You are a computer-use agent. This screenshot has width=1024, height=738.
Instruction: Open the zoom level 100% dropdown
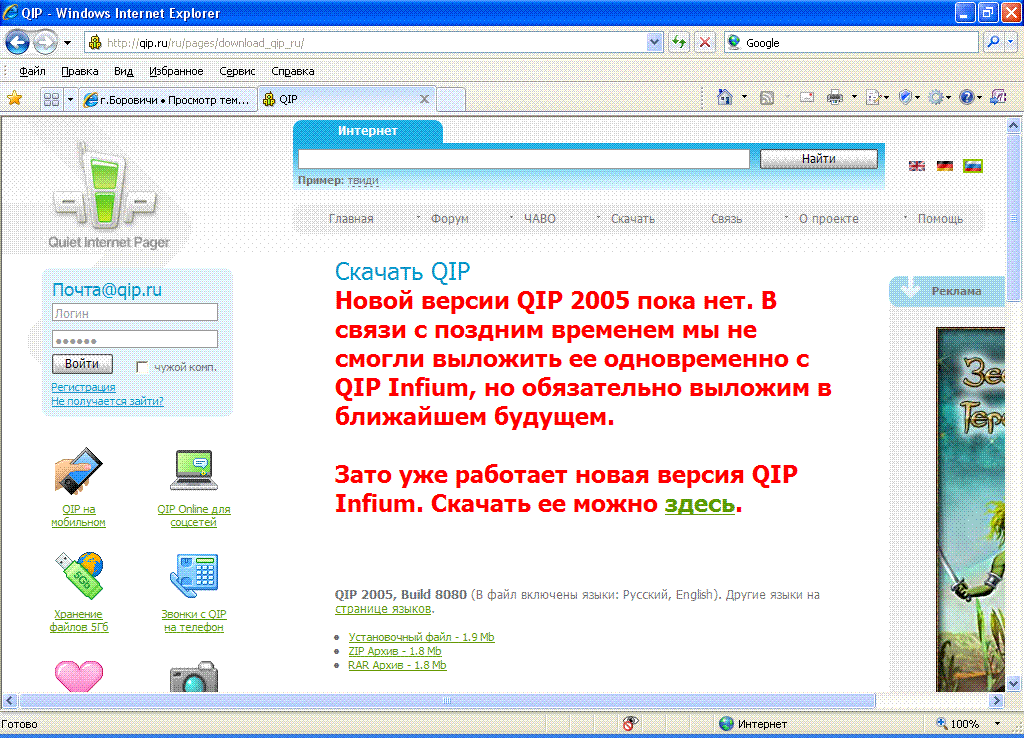[x=997, y=724]
